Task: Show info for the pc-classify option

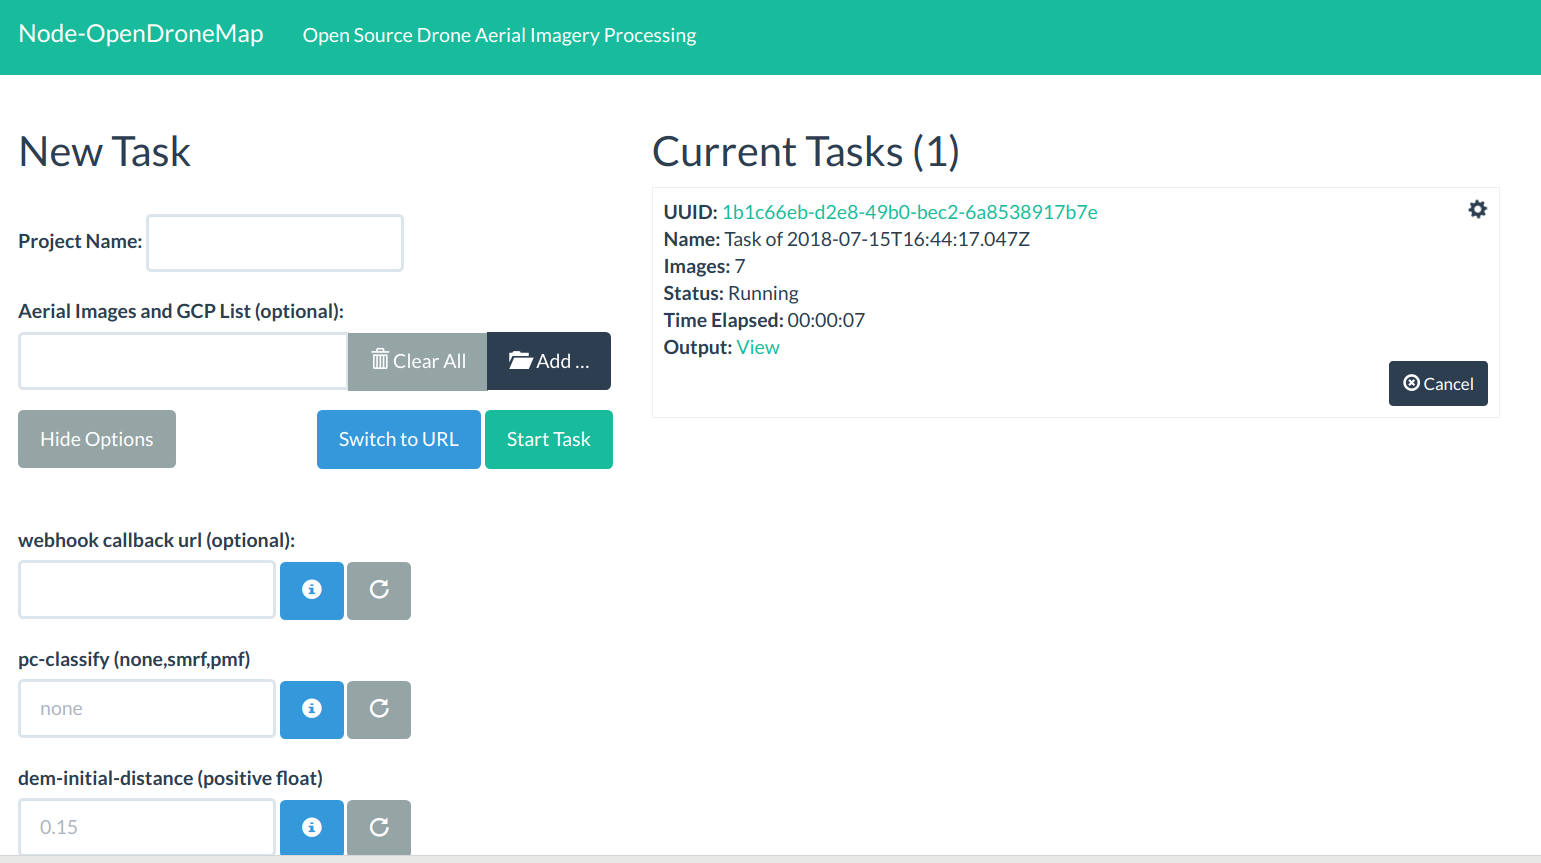Action: [312, 709]
